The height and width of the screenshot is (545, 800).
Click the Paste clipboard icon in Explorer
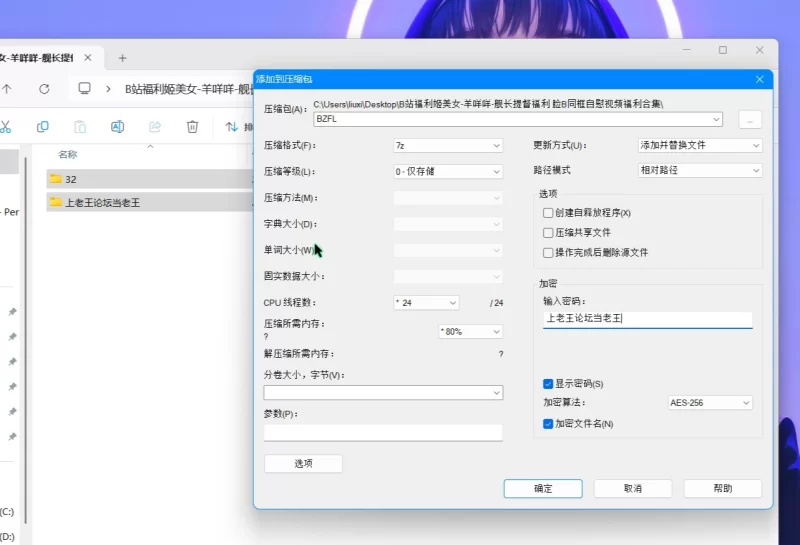point(80,127)
